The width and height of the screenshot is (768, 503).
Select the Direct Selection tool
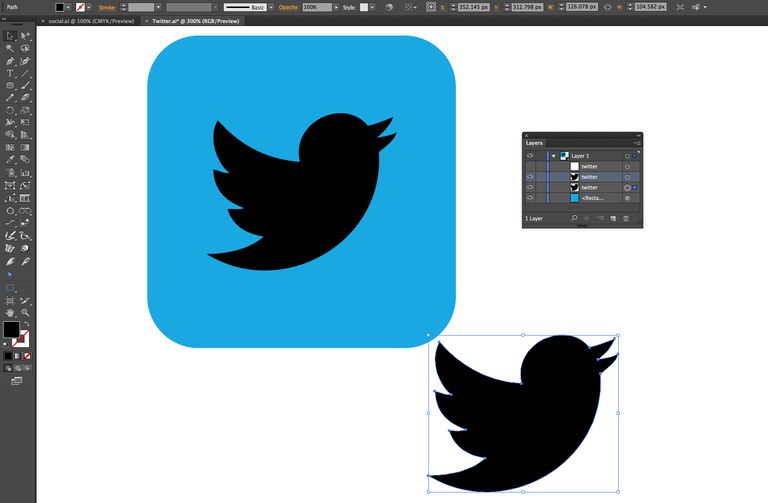click(25, 36)
